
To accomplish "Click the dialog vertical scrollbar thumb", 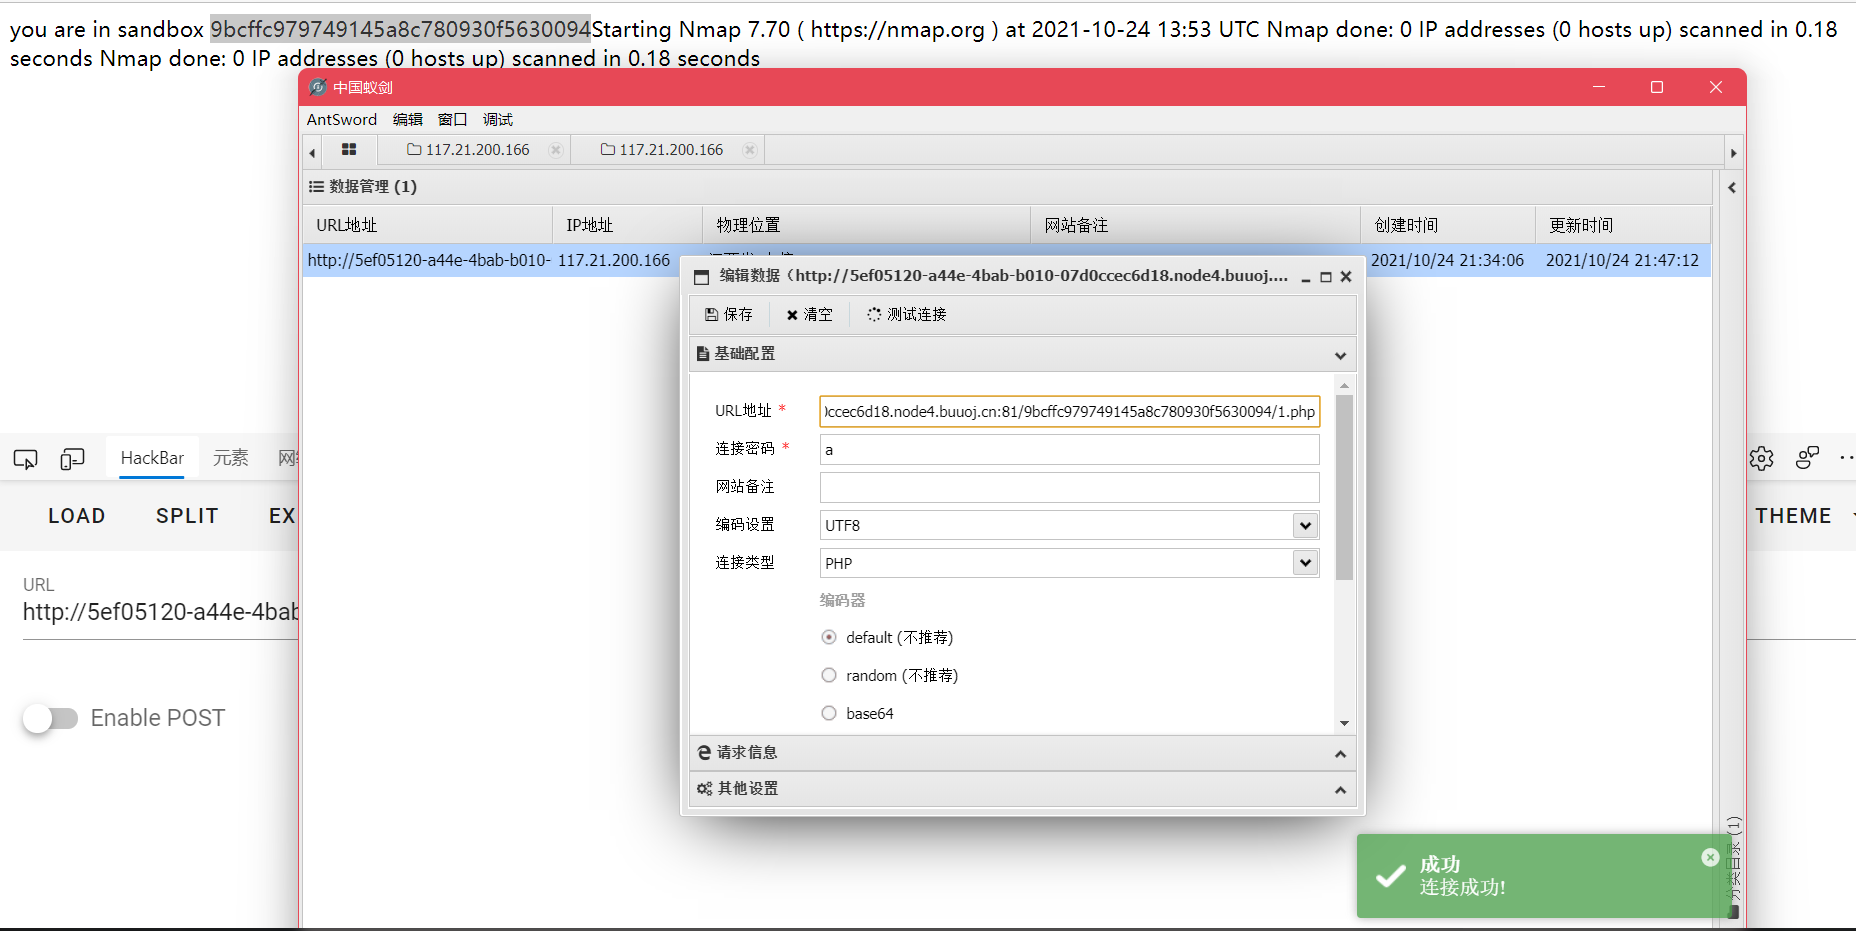I will pos(1344,487).
